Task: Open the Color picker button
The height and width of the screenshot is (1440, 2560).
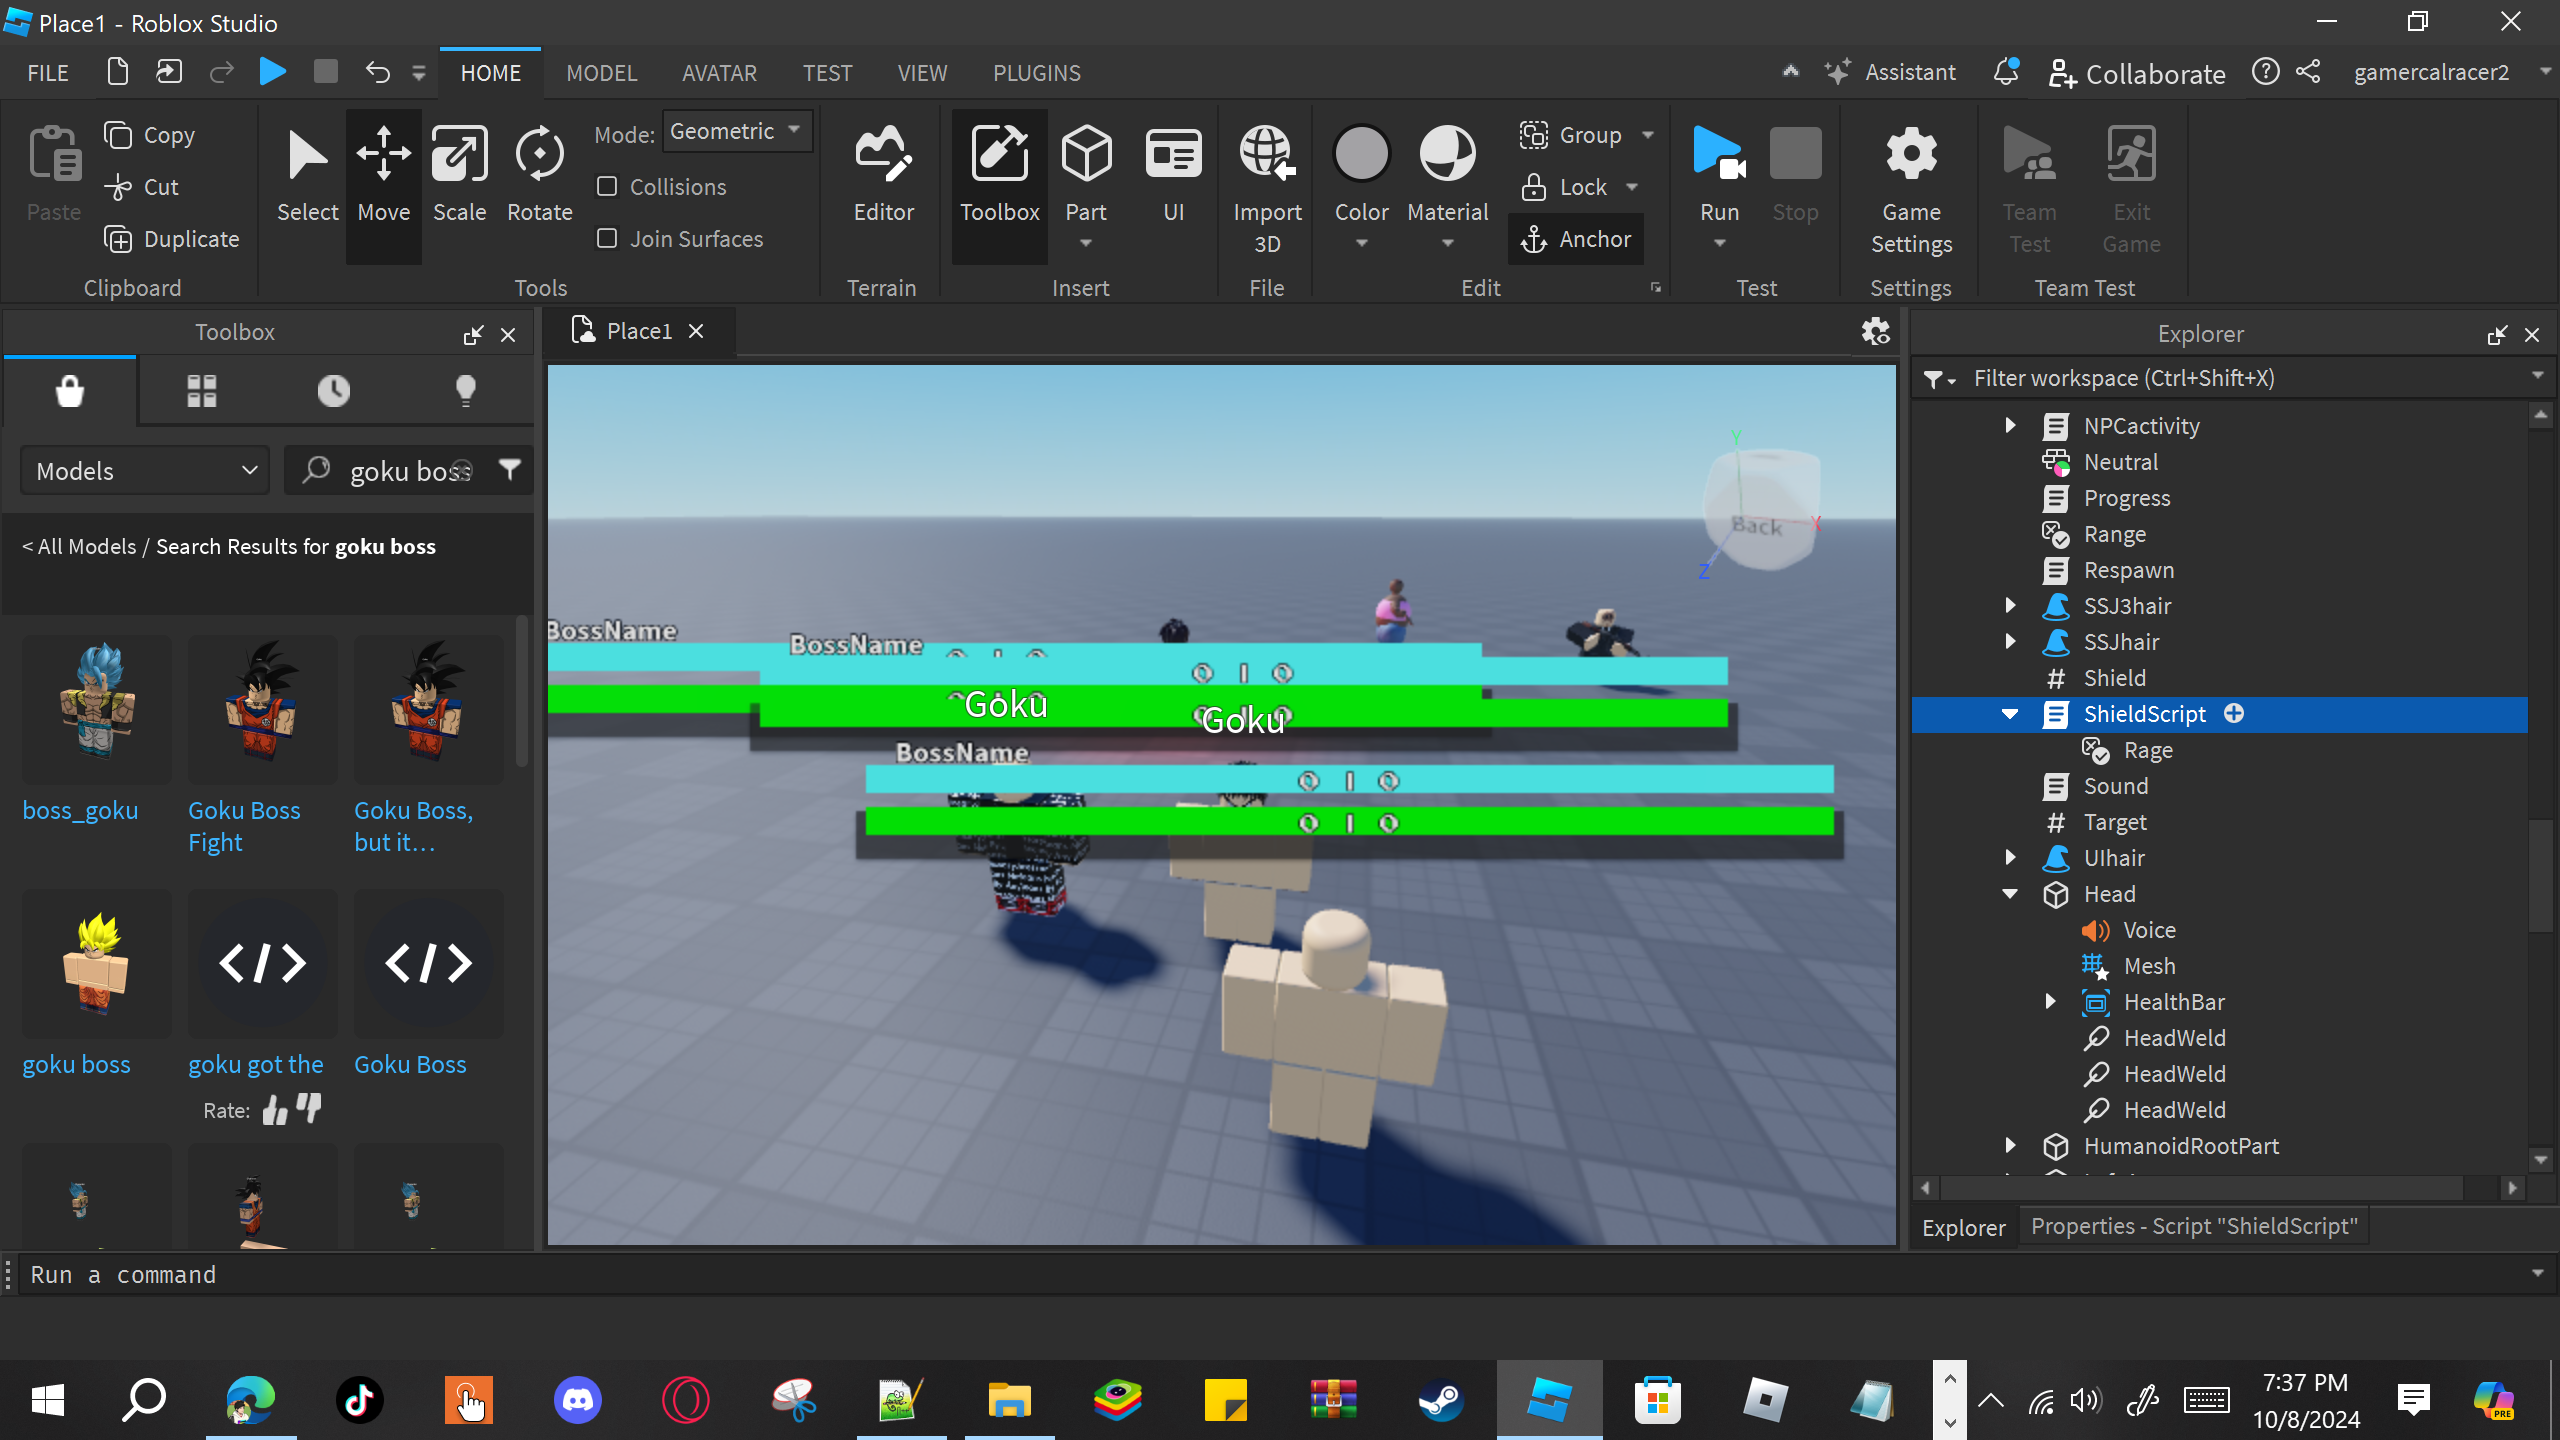Action: tap(1361, 155)
